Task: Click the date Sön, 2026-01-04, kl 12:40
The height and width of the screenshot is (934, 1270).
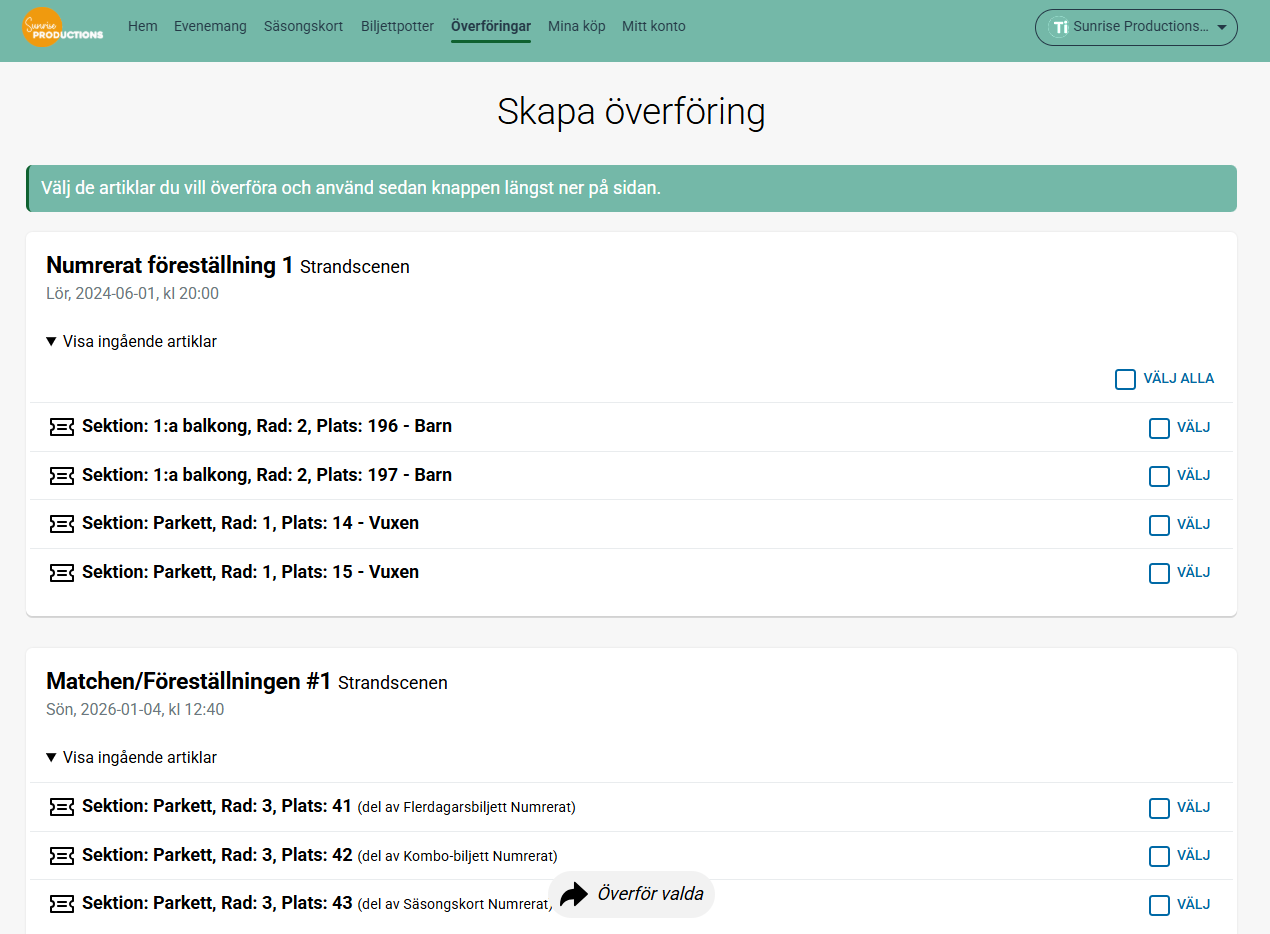Action: pyautogui.click(x=135, y=710)
